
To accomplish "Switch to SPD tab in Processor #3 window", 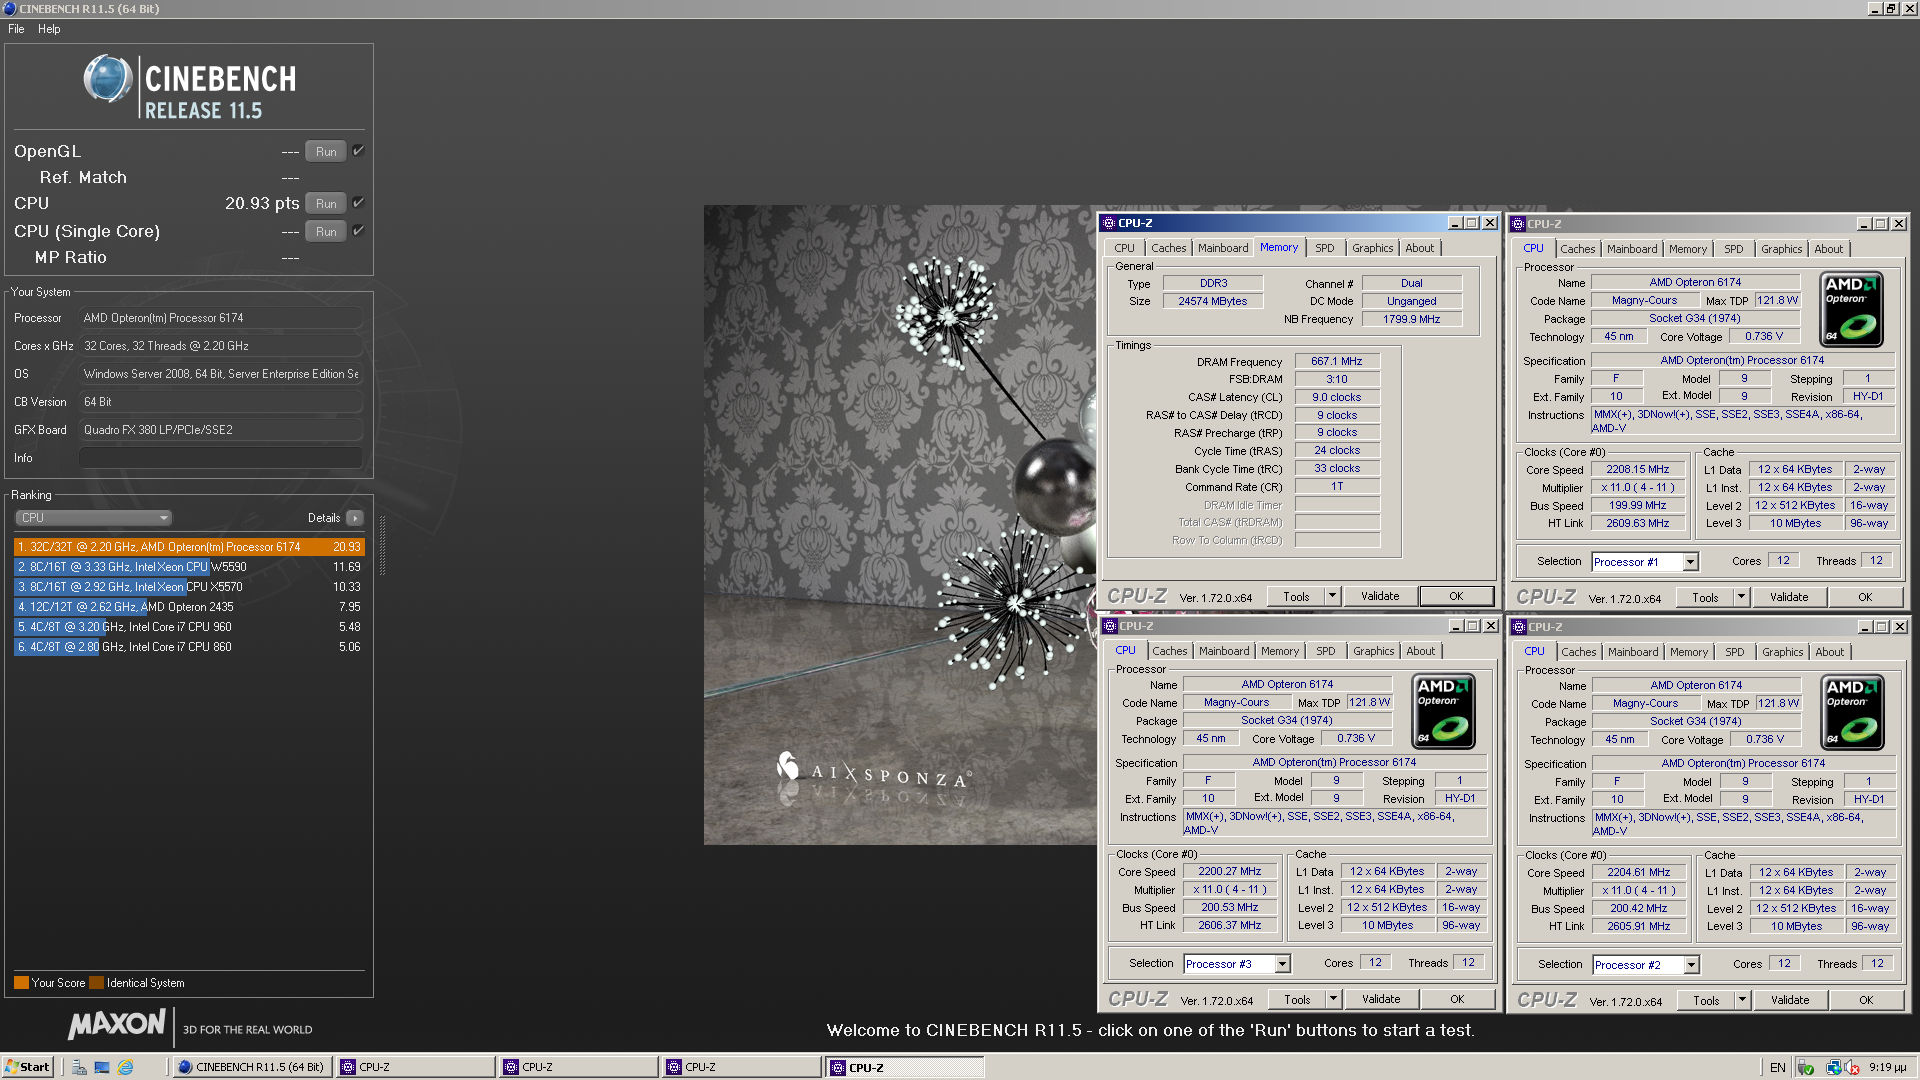I will pos(1325,651).
